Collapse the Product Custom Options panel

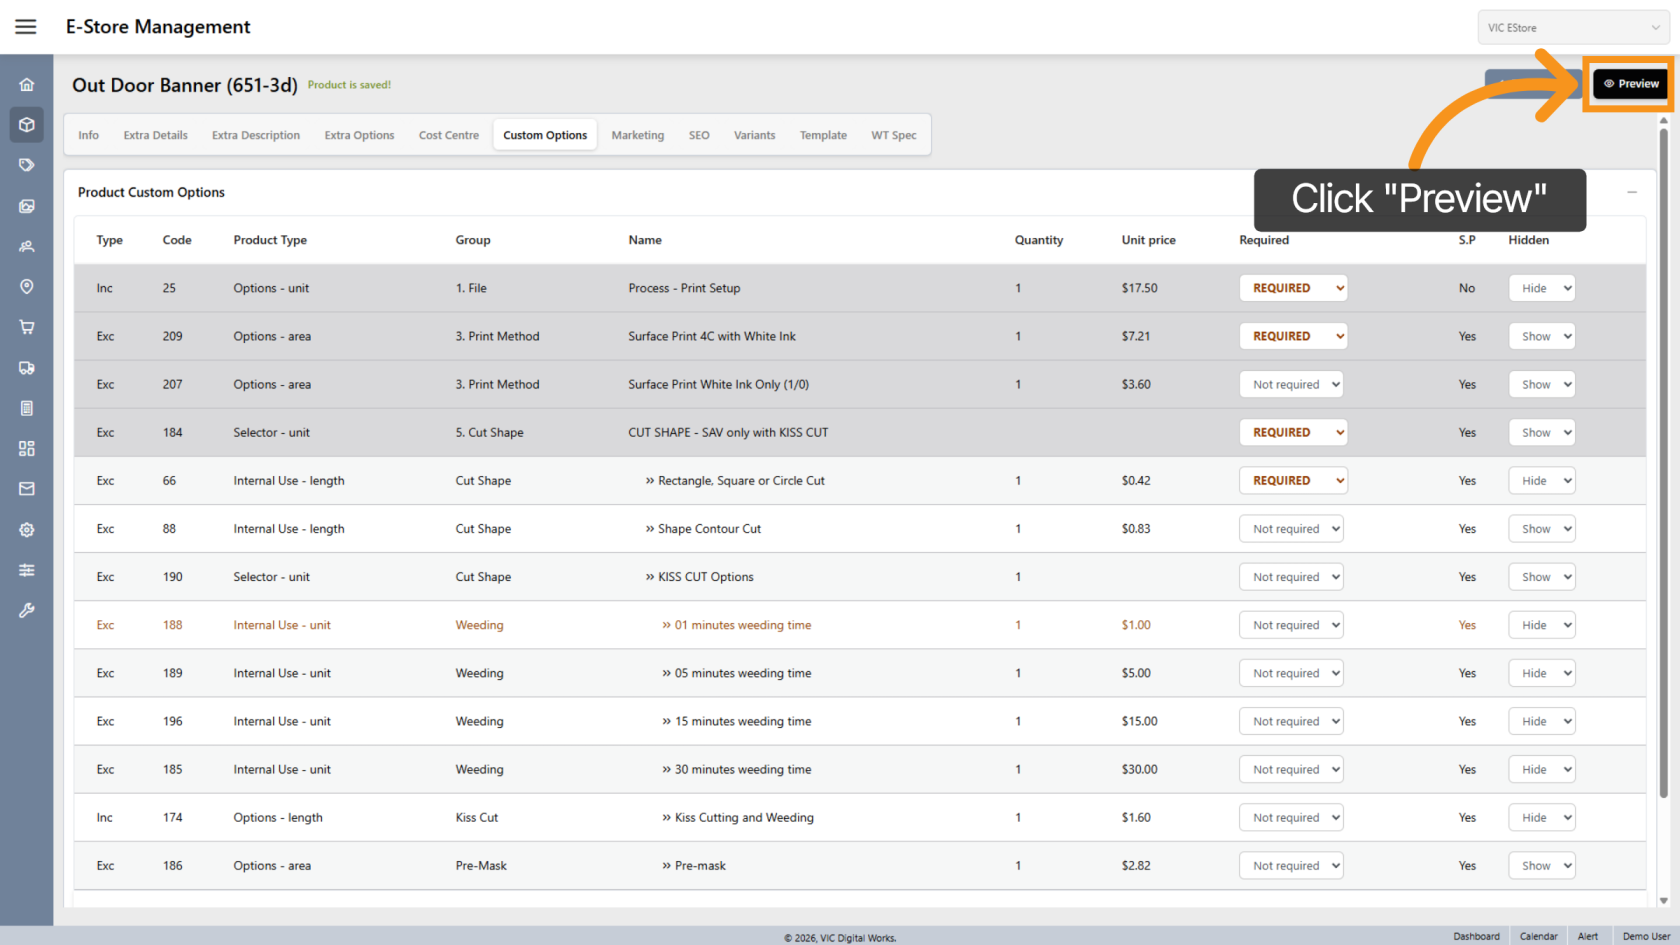pos(1632,192)
